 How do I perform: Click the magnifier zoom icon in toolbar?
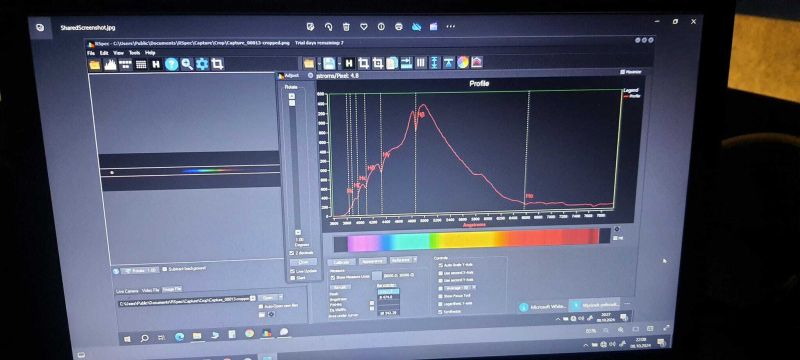187,64
